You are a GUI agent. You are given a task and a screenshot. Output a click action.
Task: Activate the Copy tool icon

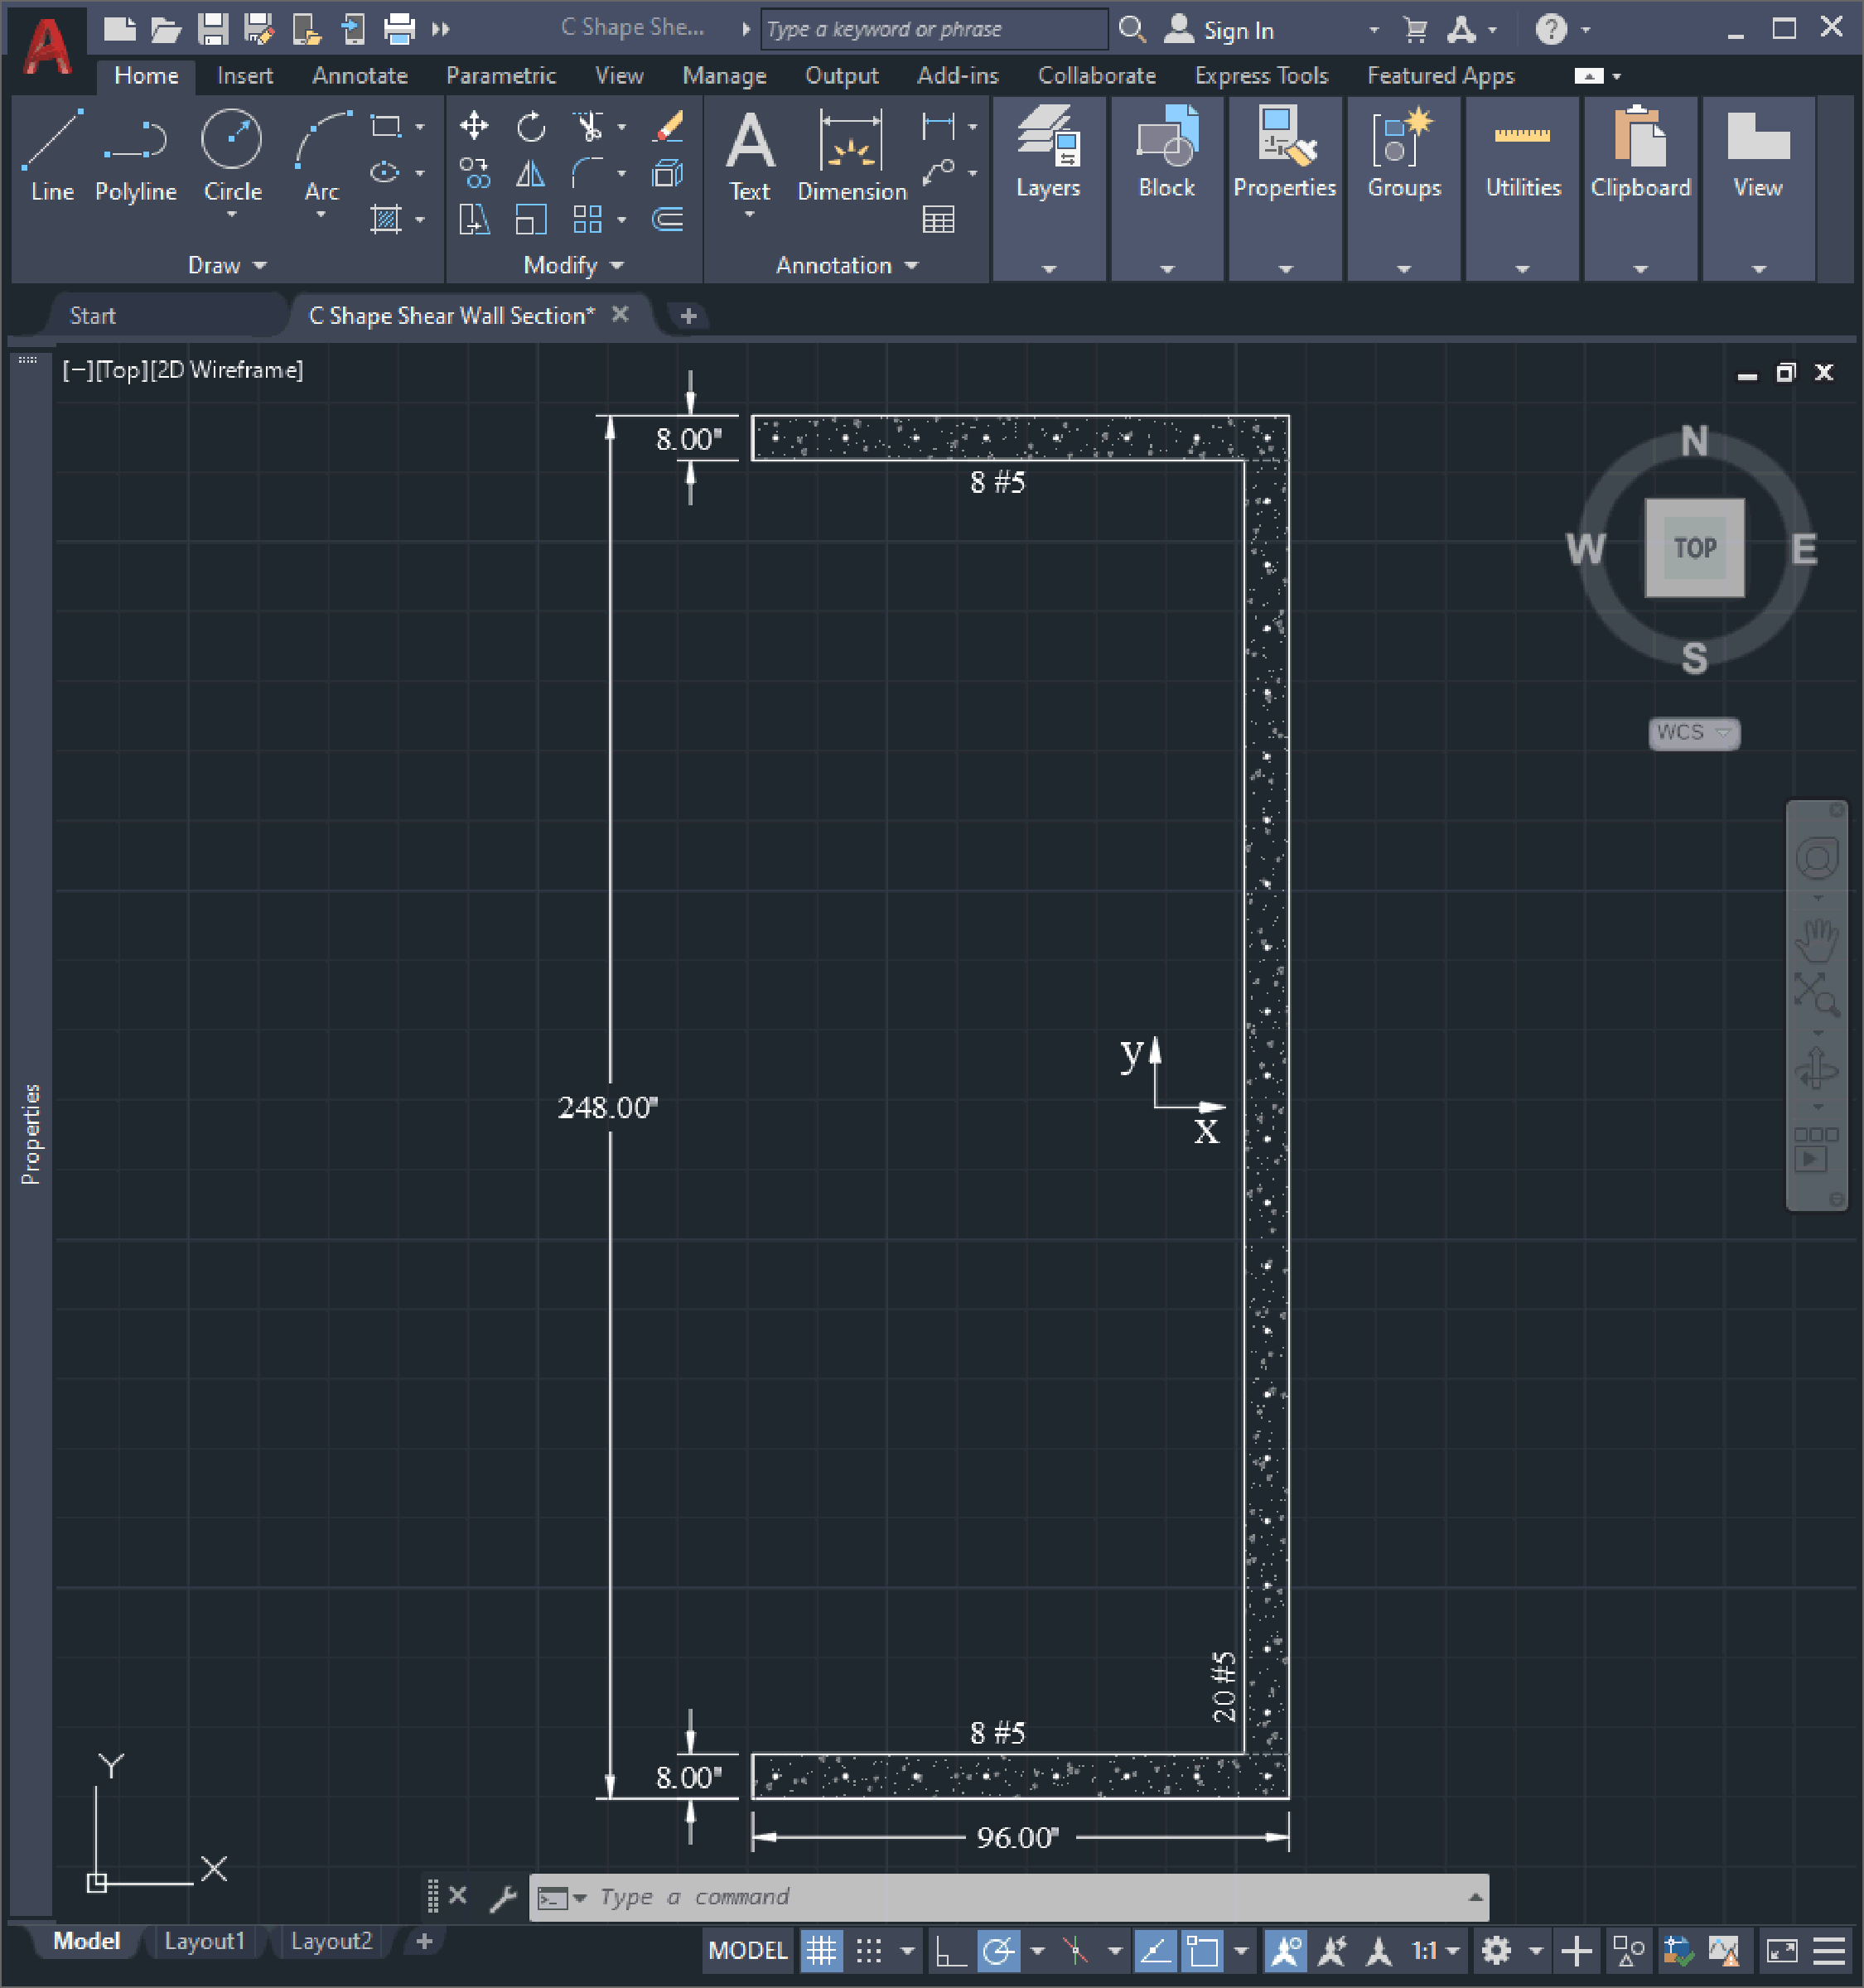[473, 173]
